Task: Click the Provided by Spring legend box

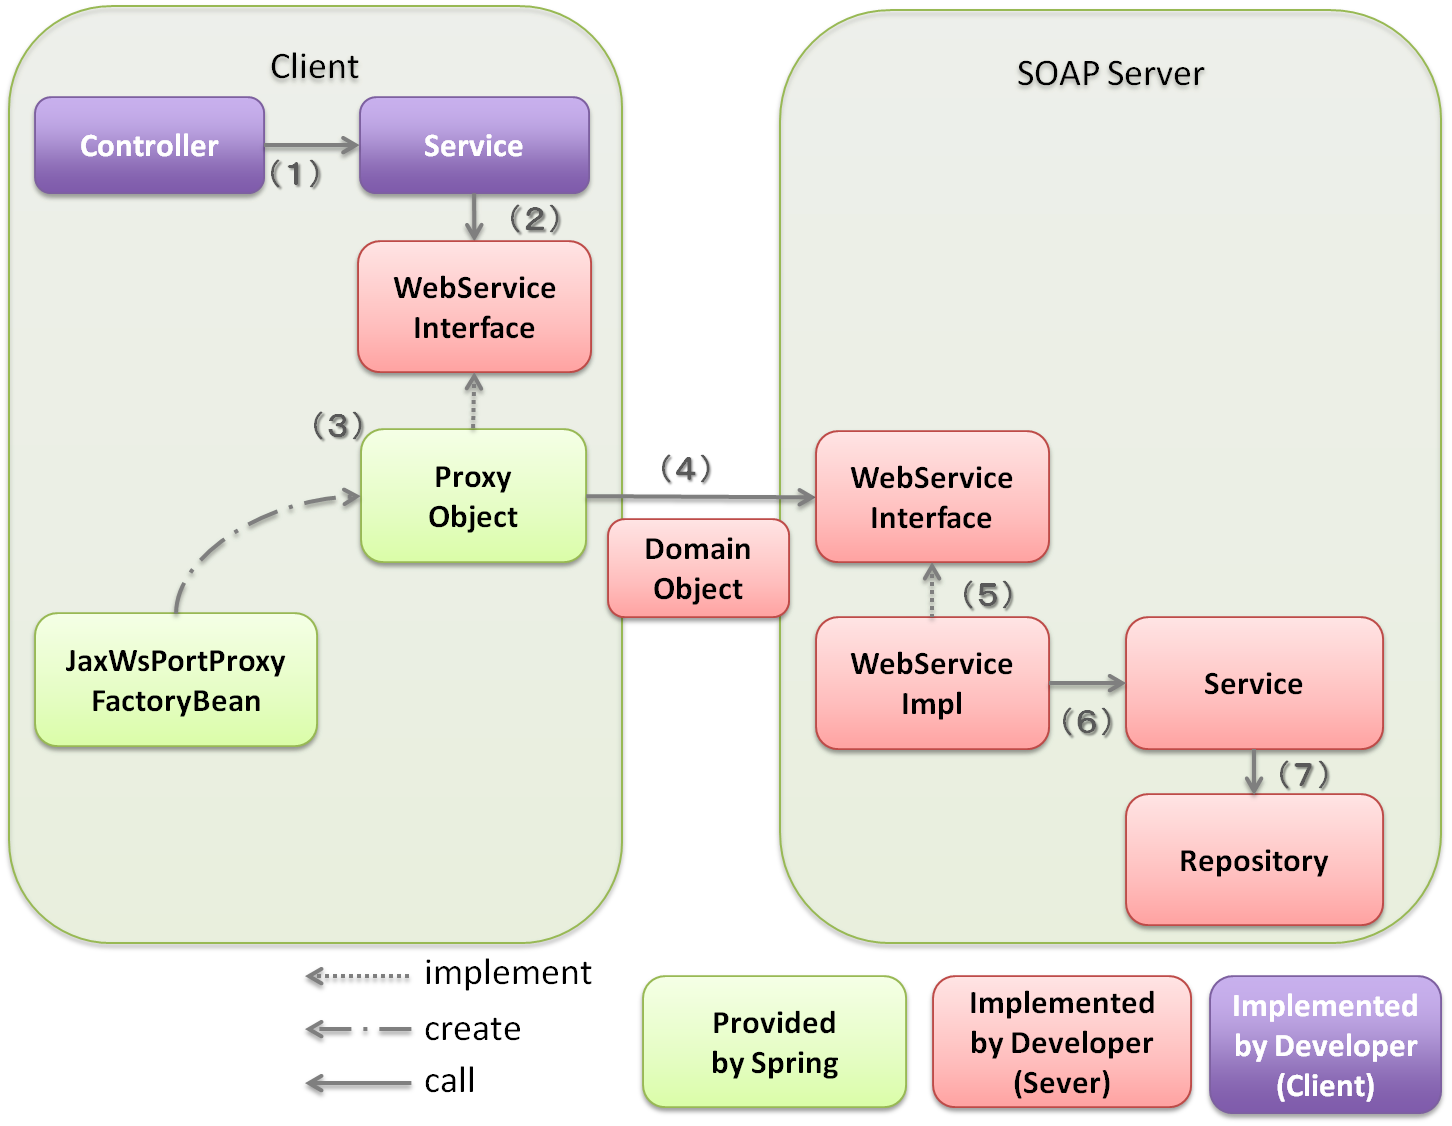Action: [774, 1043]
